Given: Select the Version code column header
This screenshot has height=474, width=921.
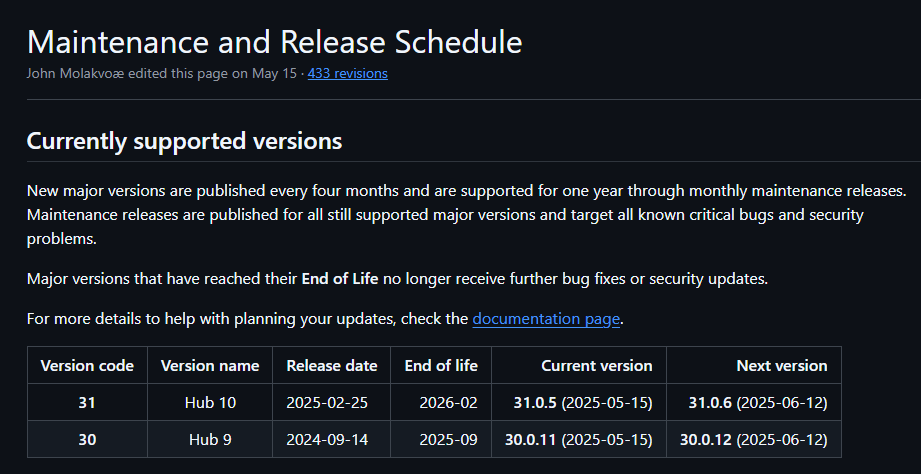Looking at the screenshot, I should (x=87, y=365).
